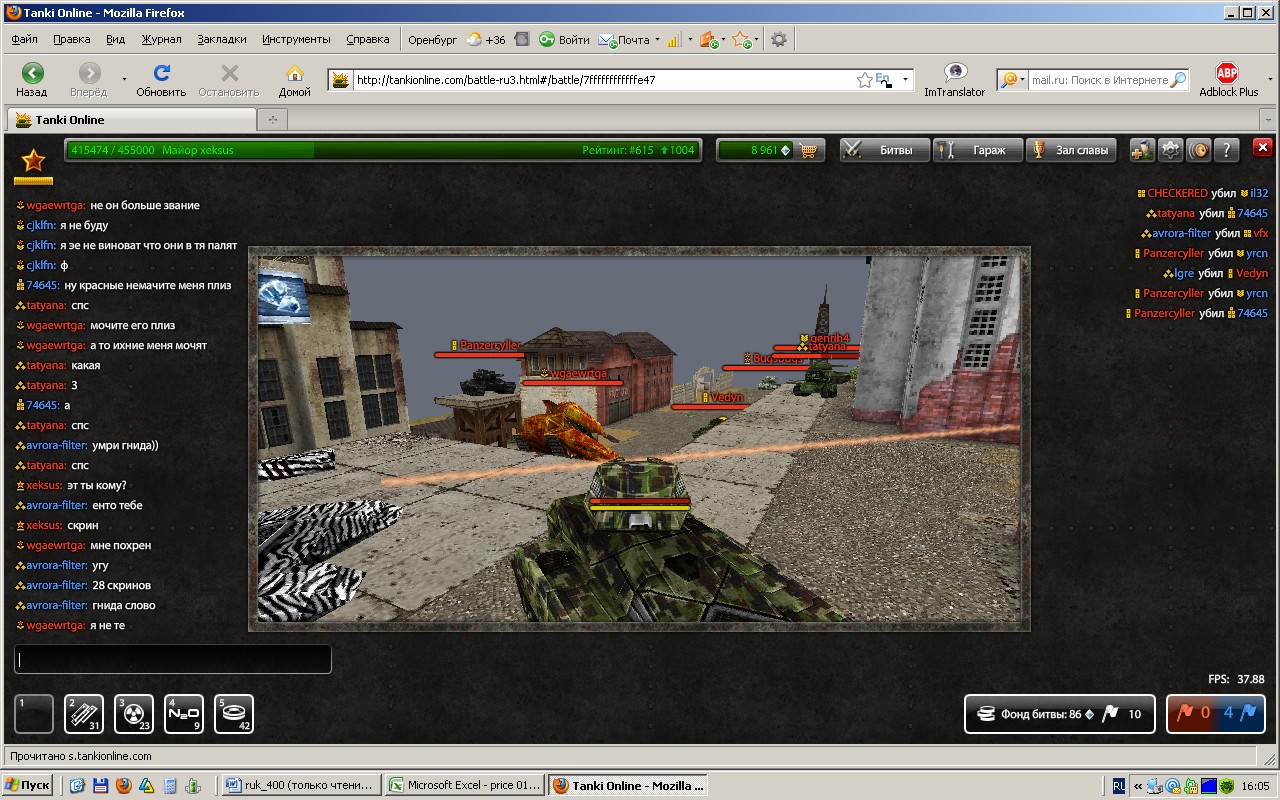Open the game settings gear
This screenshot has width=1280, height=800.
1170,150
